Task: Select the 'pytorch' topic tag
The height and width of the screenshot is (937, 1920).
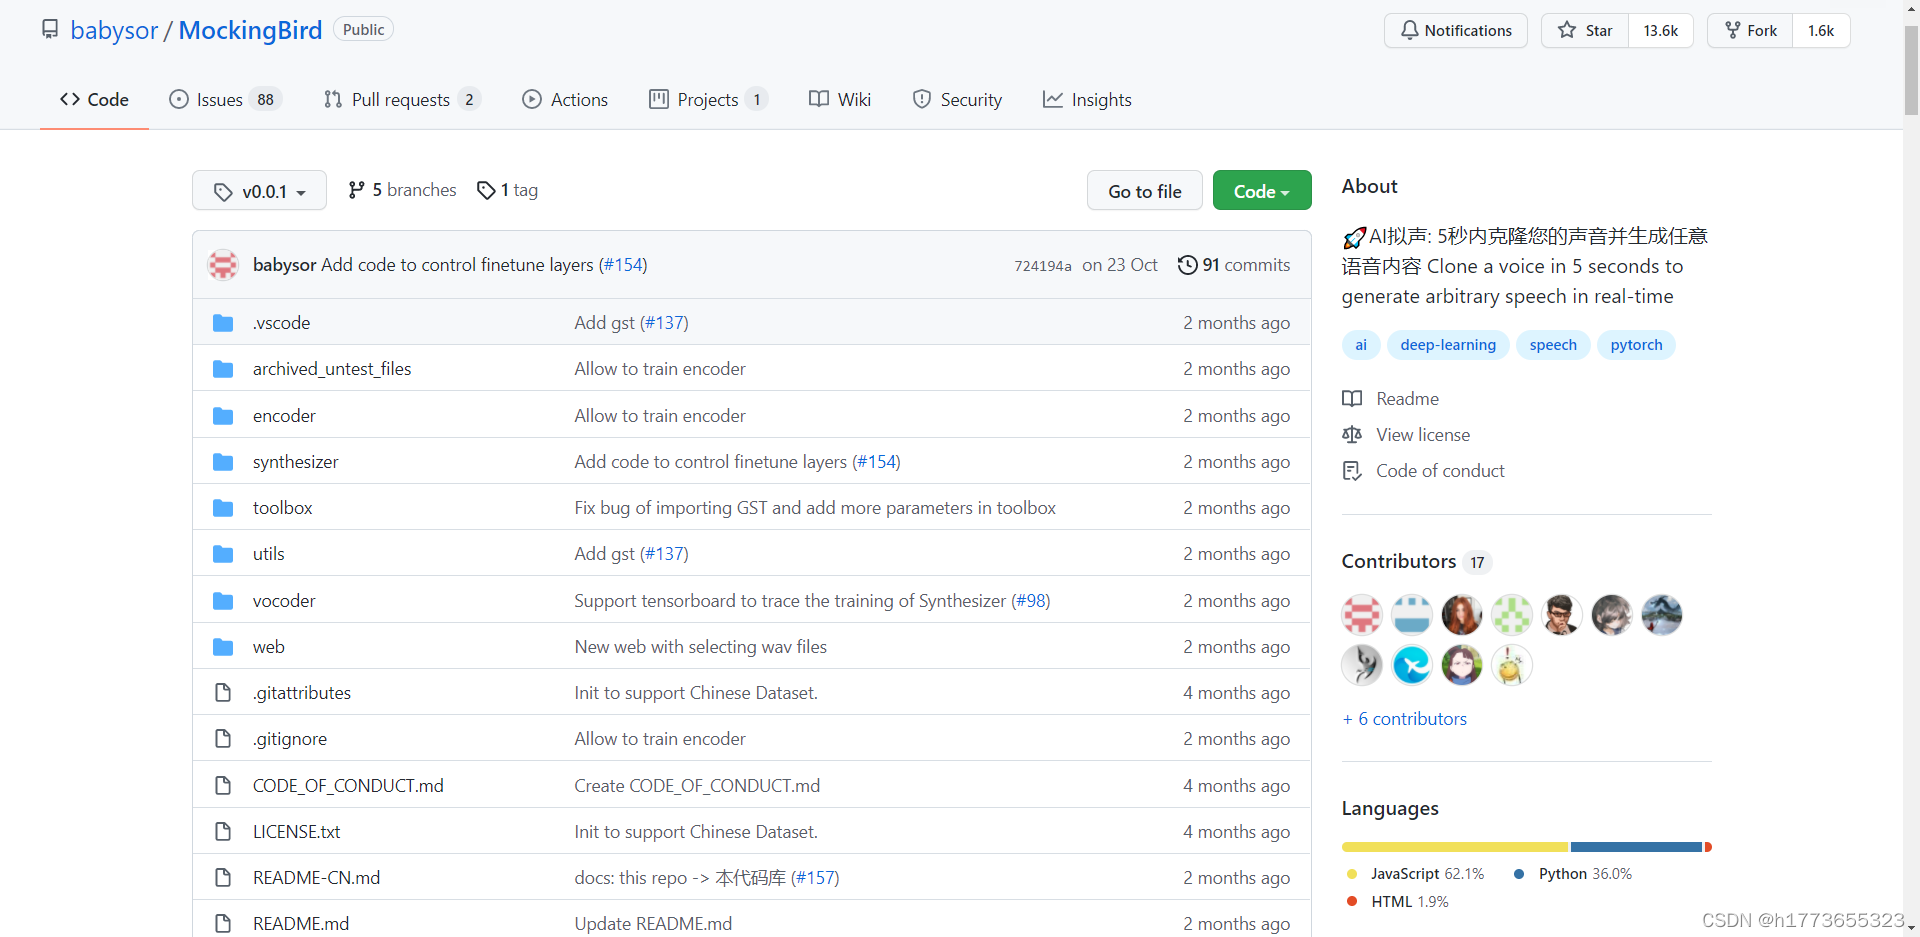Action: (1636, 345)
